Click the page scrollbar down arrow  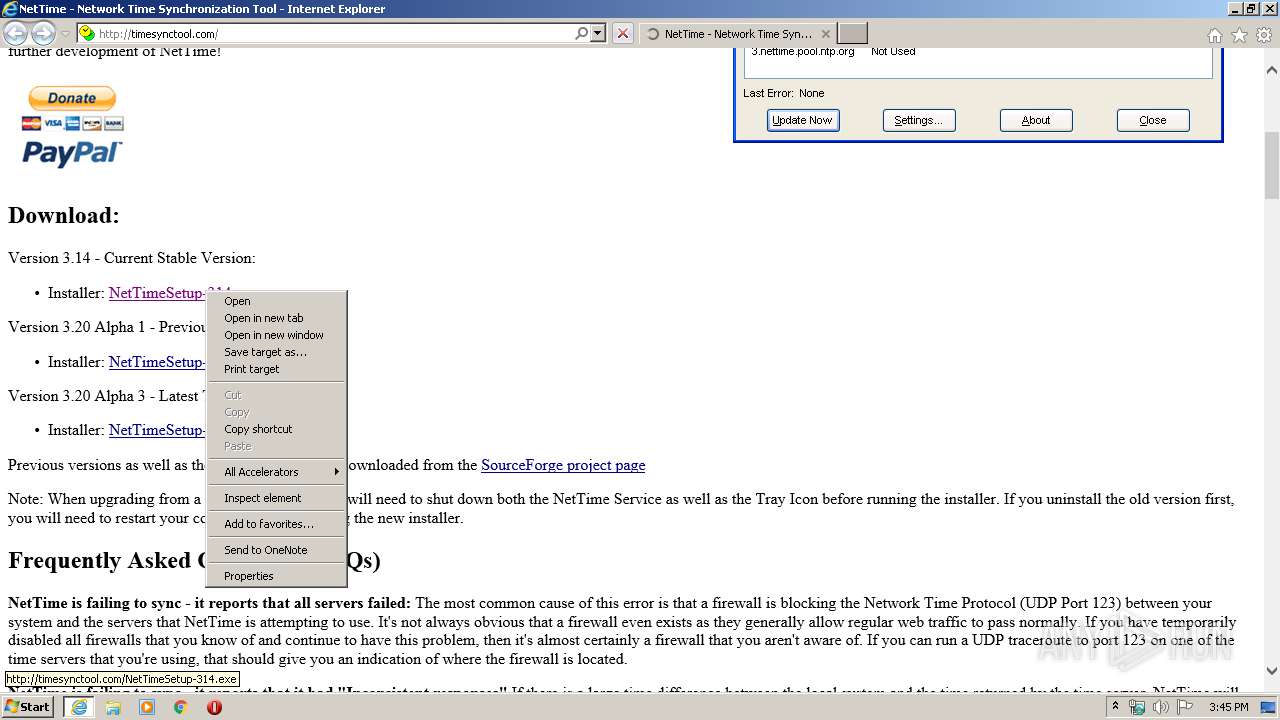pos(1272,671)
